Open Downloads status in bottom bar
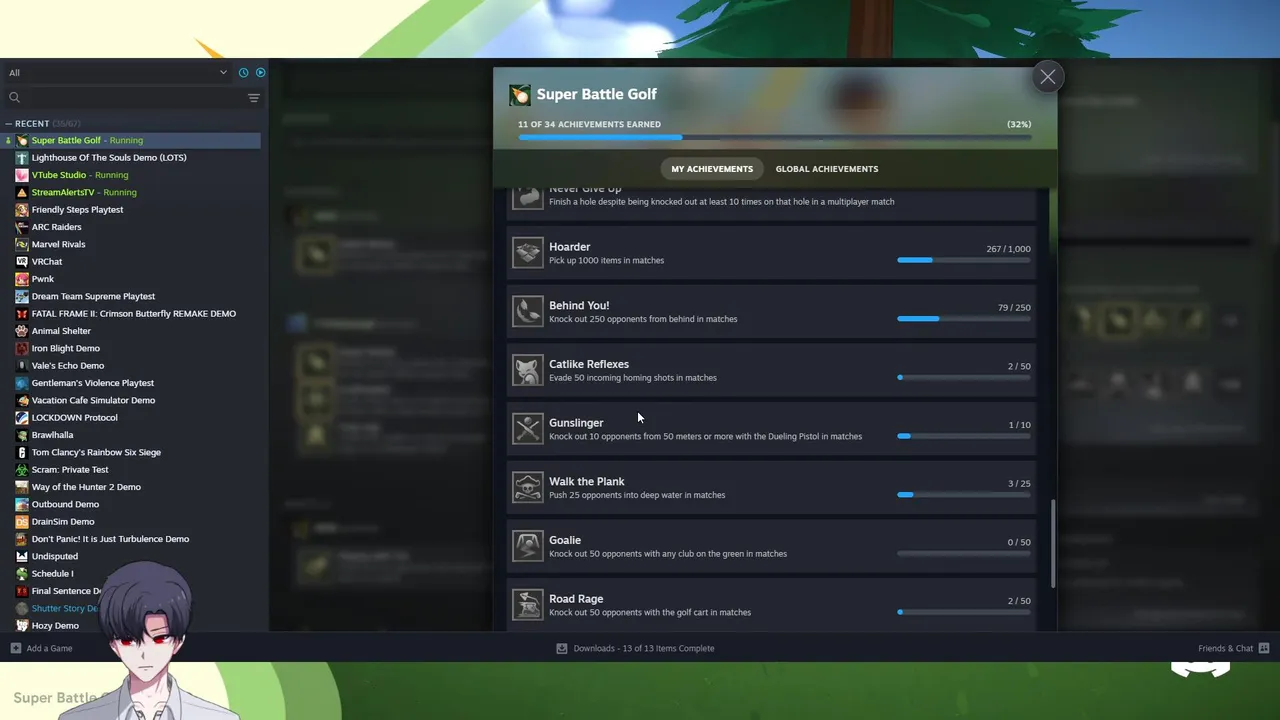Viewport: 1280px width, 720px height. (x=636, y=648)
